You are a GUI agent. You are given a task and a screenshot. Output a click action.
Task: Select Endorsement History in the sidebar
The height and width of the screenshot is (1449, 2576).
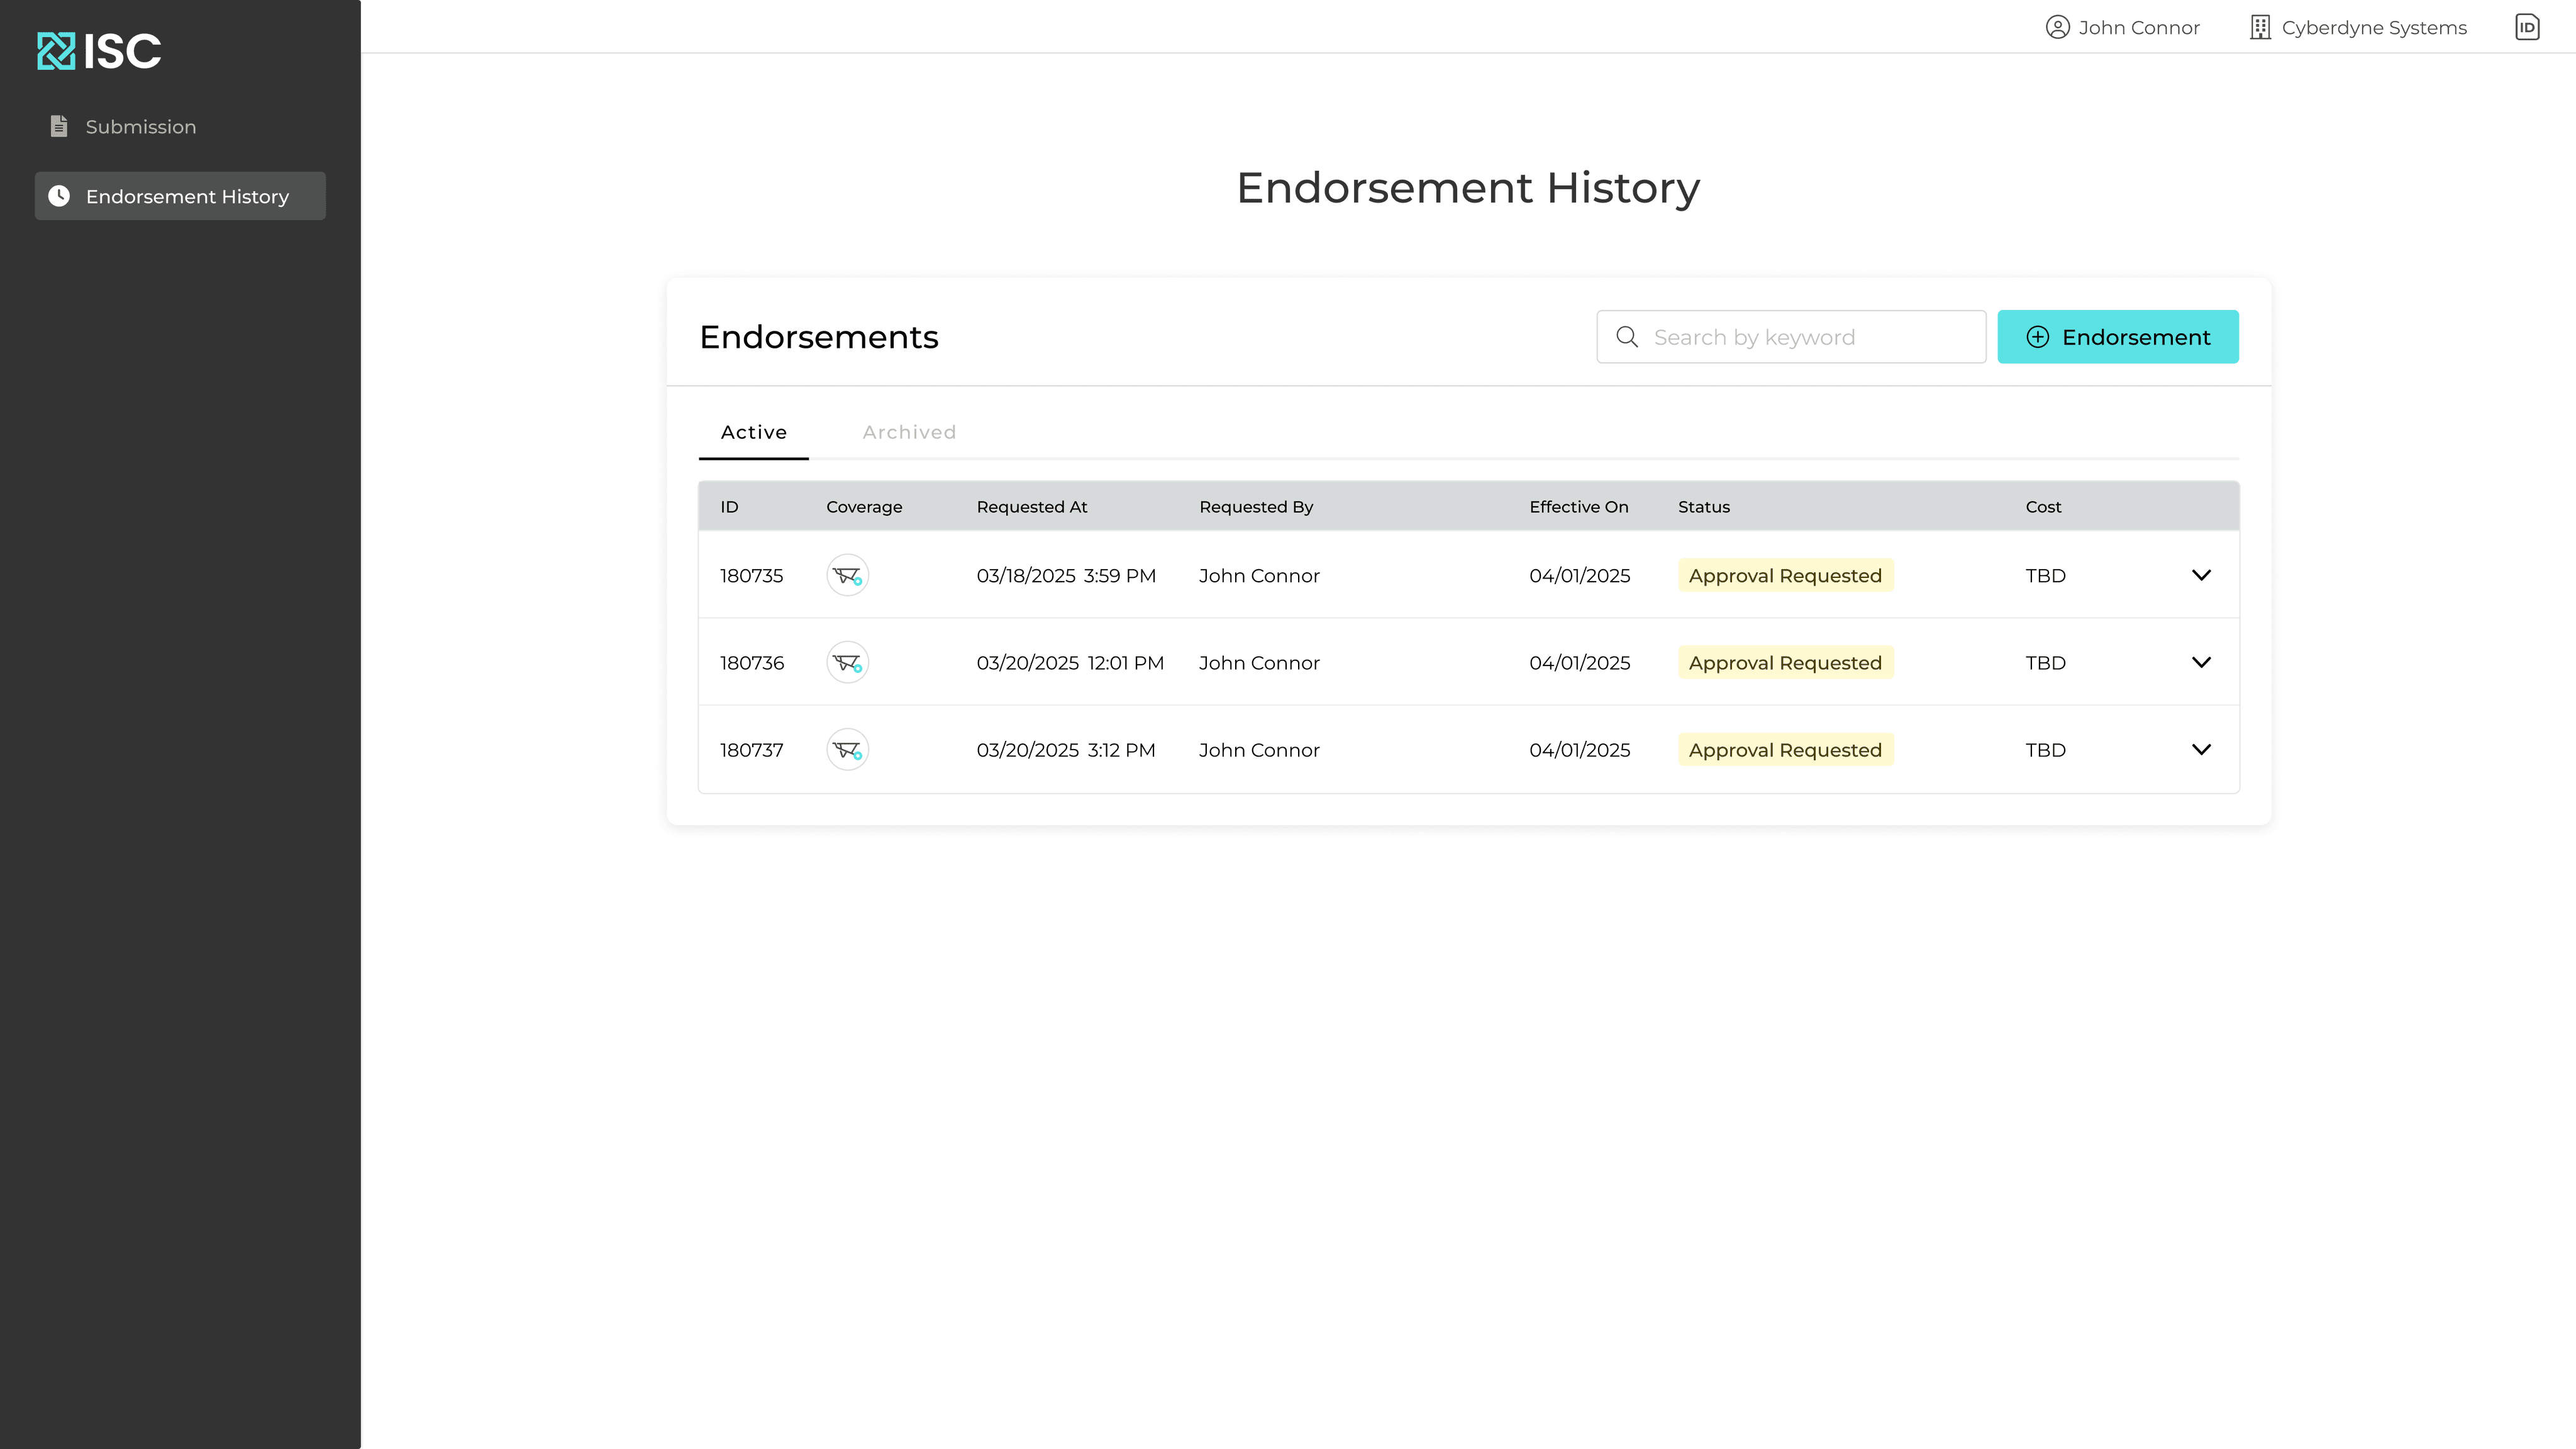180,196
